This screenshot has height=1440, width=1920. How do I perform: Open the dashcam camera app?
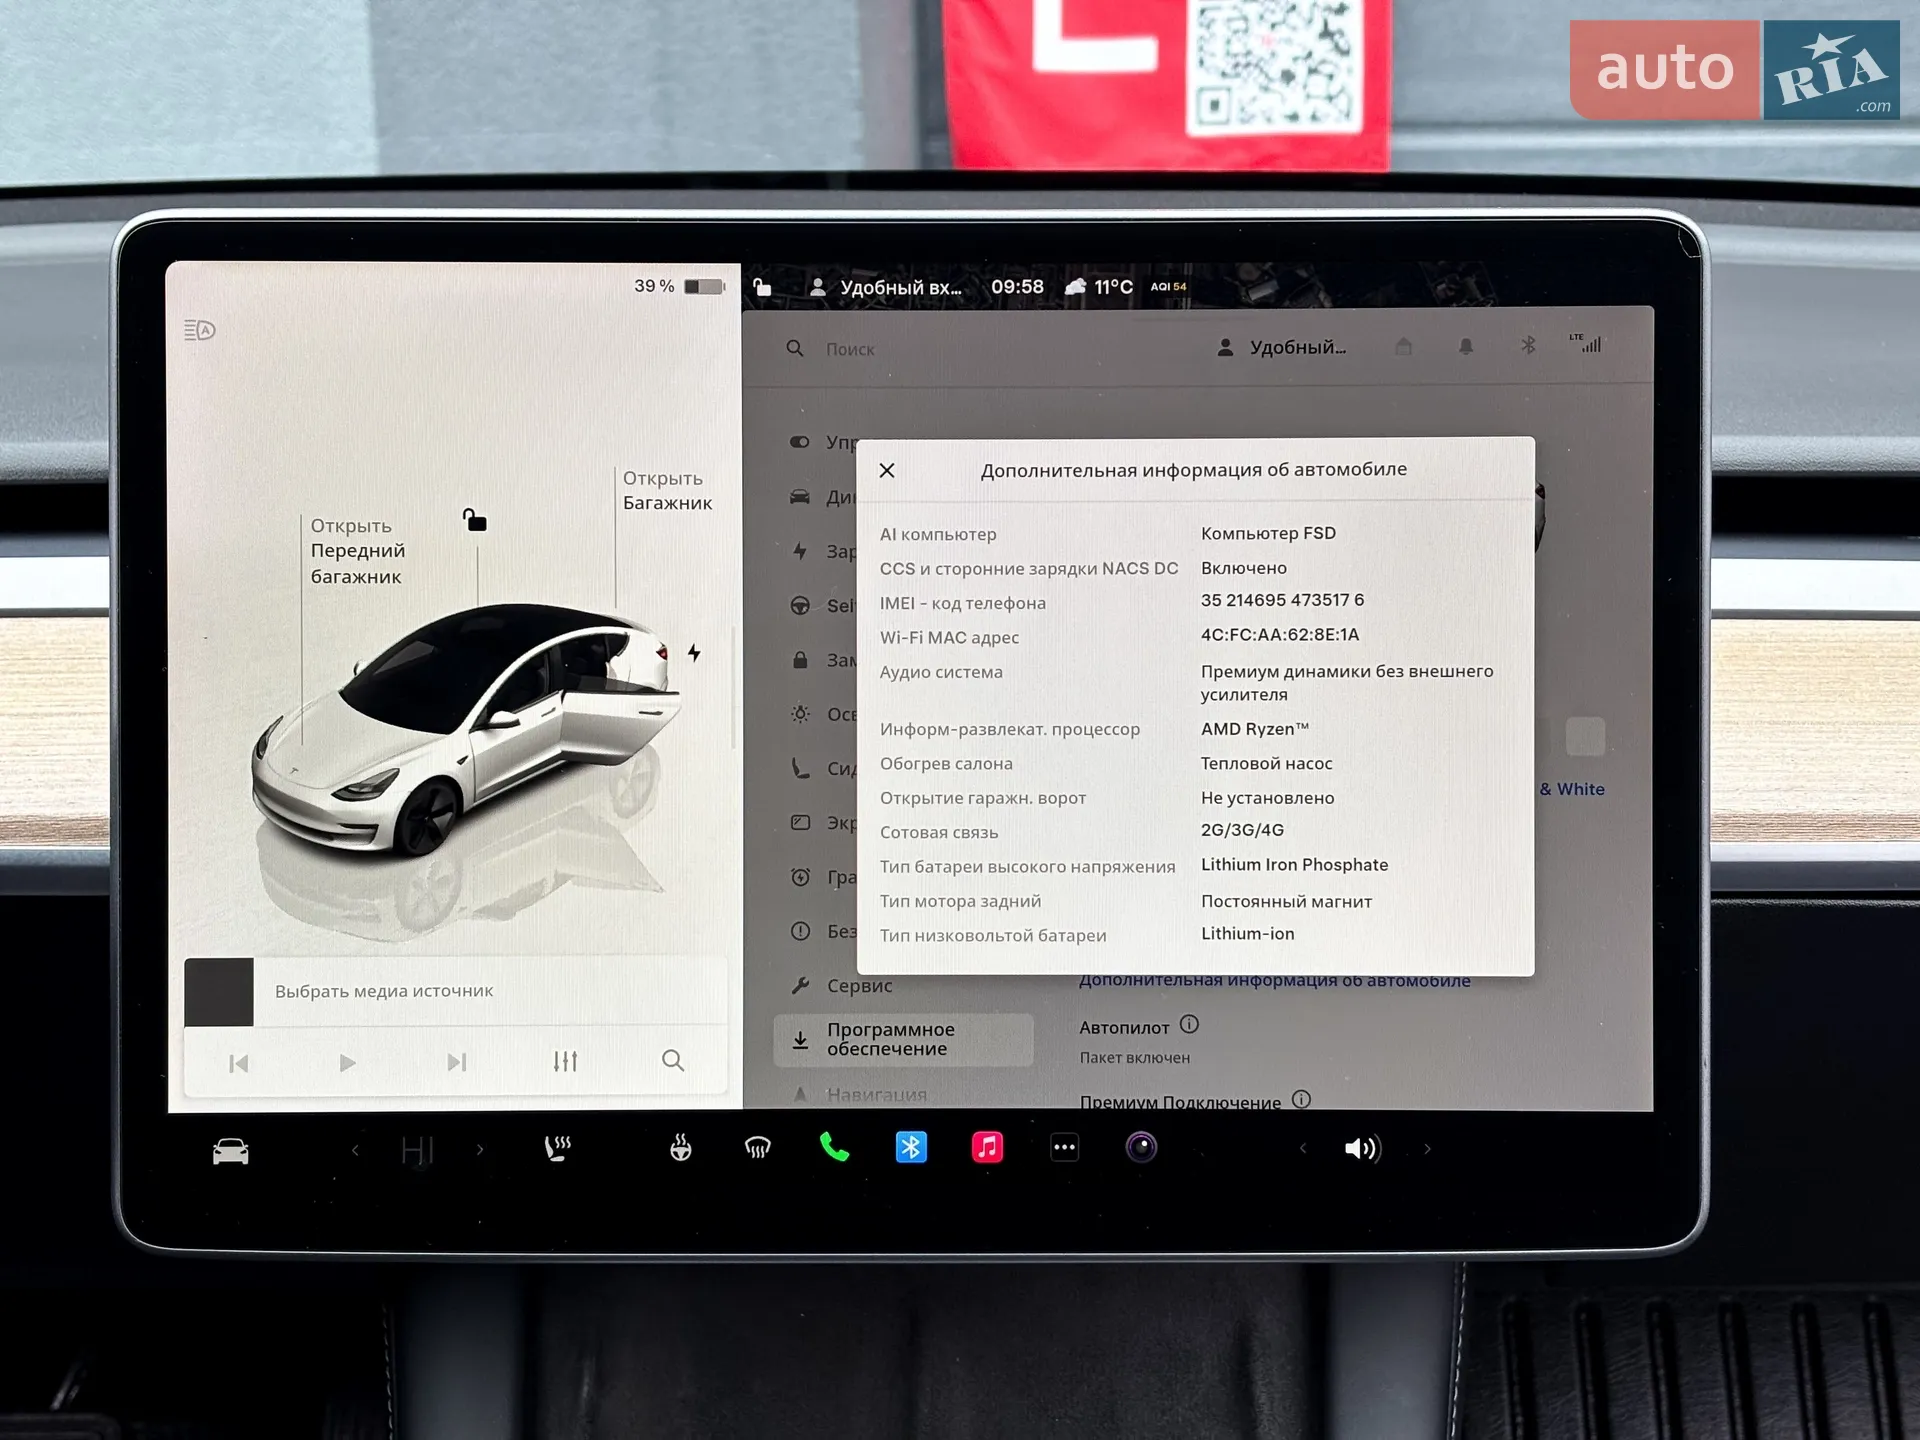tap(1142, 1147)
